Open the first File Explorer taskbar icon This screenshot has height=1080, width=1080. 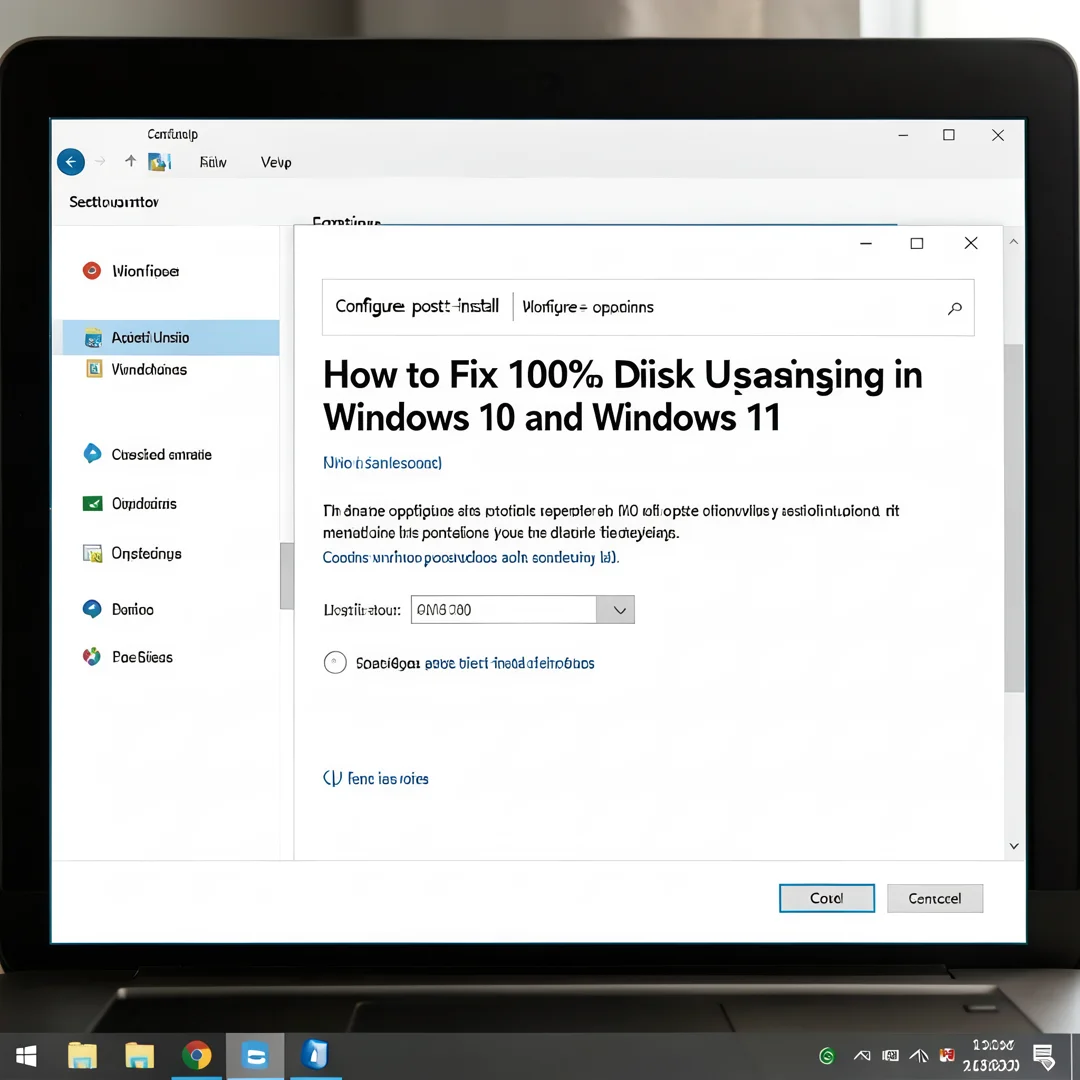(x=83, y=1055)
